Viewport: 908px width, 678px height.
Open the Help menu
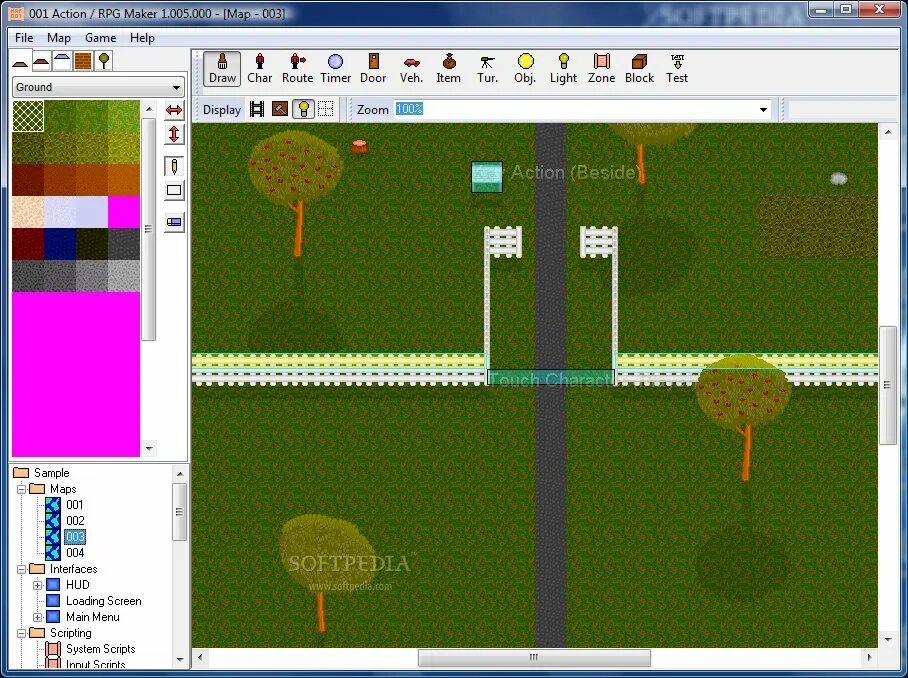coord(142,38)
